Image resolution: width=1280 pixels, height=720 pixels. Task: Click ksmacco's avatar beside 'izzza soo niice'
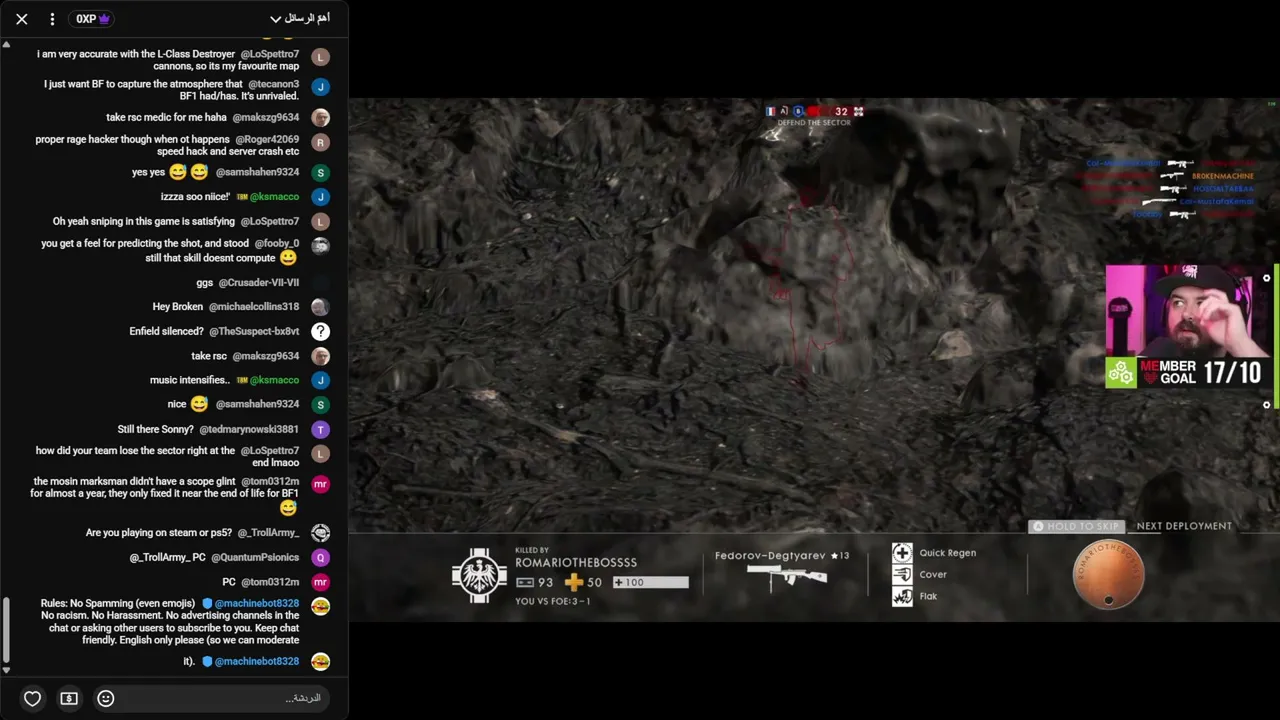pos(320,197)
